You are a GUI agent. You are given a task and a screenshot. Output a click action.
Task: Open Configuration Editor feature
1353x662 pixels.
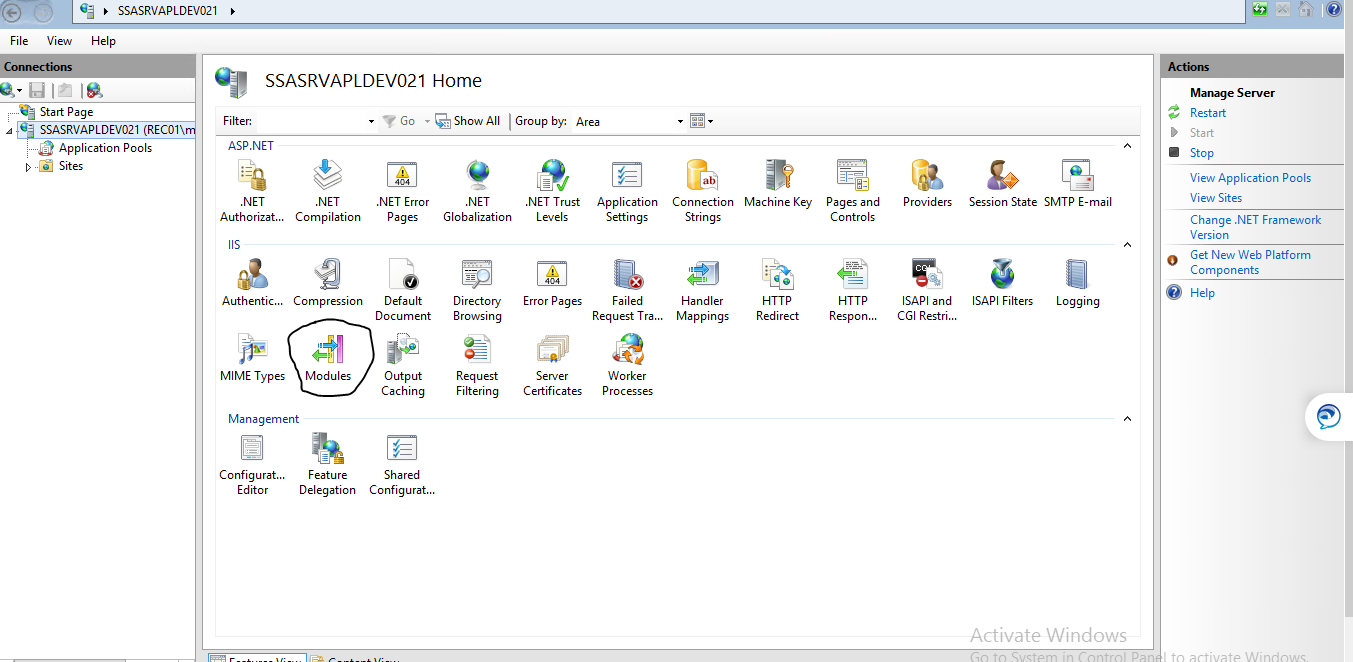click(252, 464)
